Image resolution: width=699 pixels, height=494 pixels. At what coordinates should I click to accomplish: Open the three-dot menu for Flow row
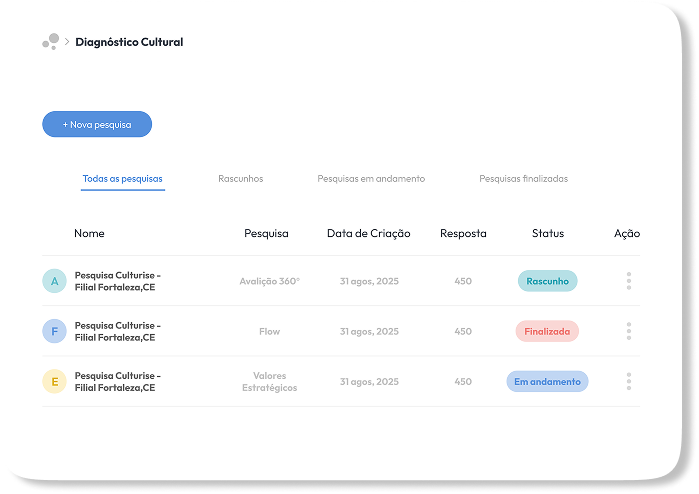pyautogui.click(x=628, y=331)
